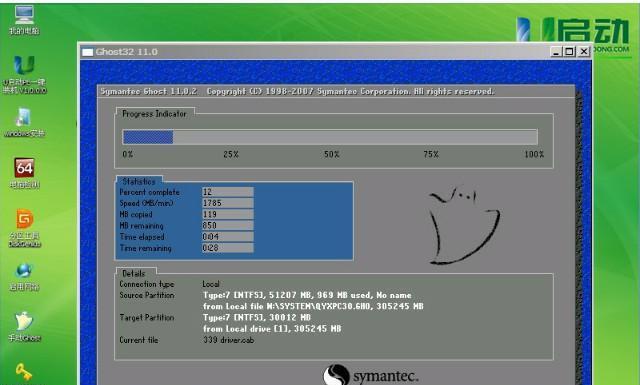Open the Windows setup desktop icon
Screen dimensions: 640x385
pos(24,122)
